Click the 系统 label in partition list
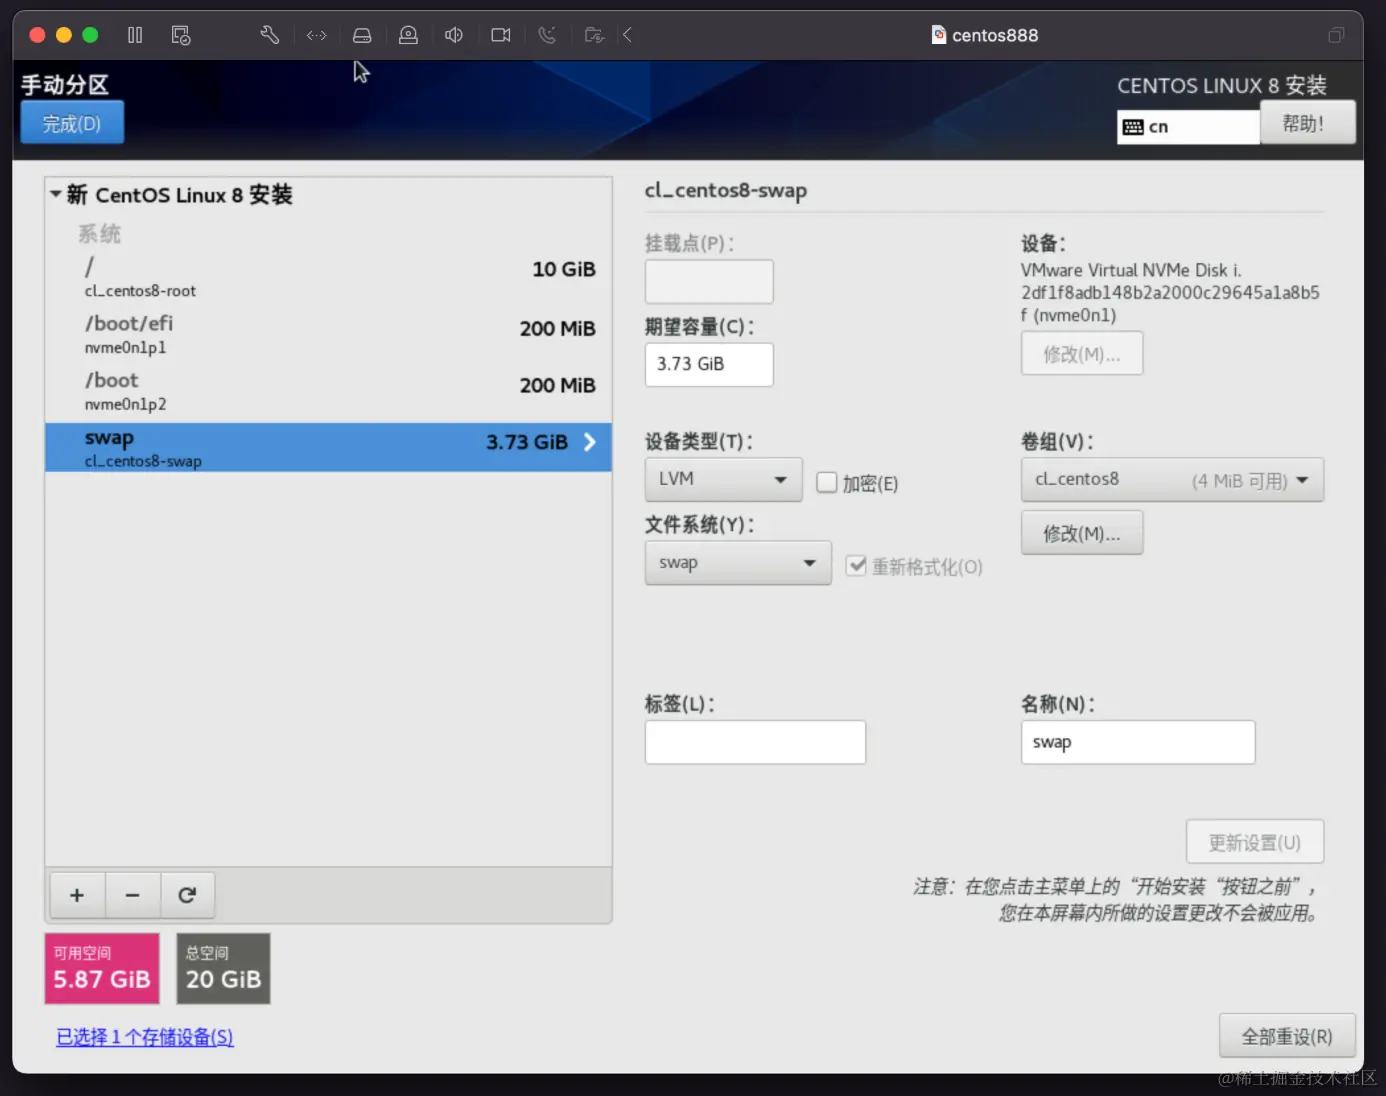 [x=99, y=234]
